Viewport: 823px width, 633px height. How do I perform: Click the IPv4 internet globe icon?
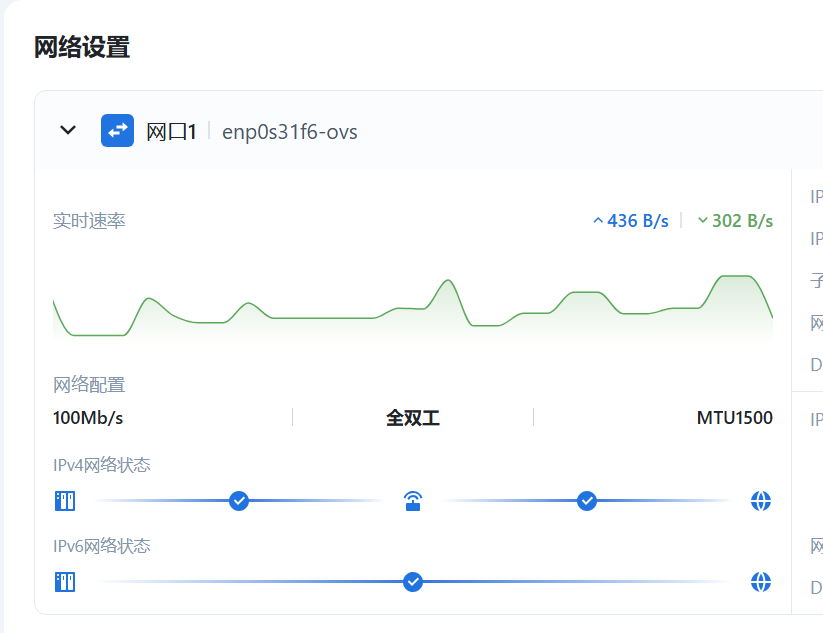click(x=761, y=501)
